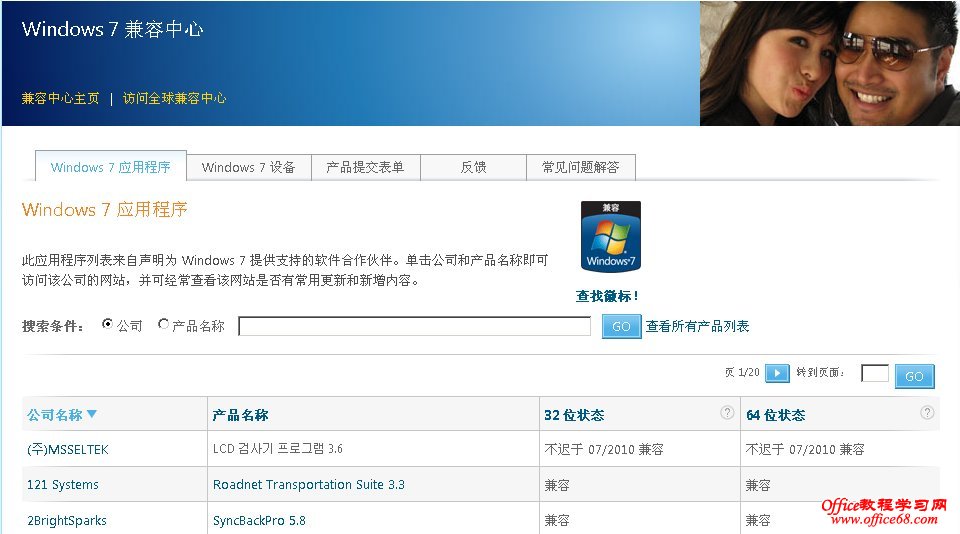Click the Windows 7 兼容中心 title
This screenshot has width=960, height=534.
pyautogui.click(x=113, y=29)
